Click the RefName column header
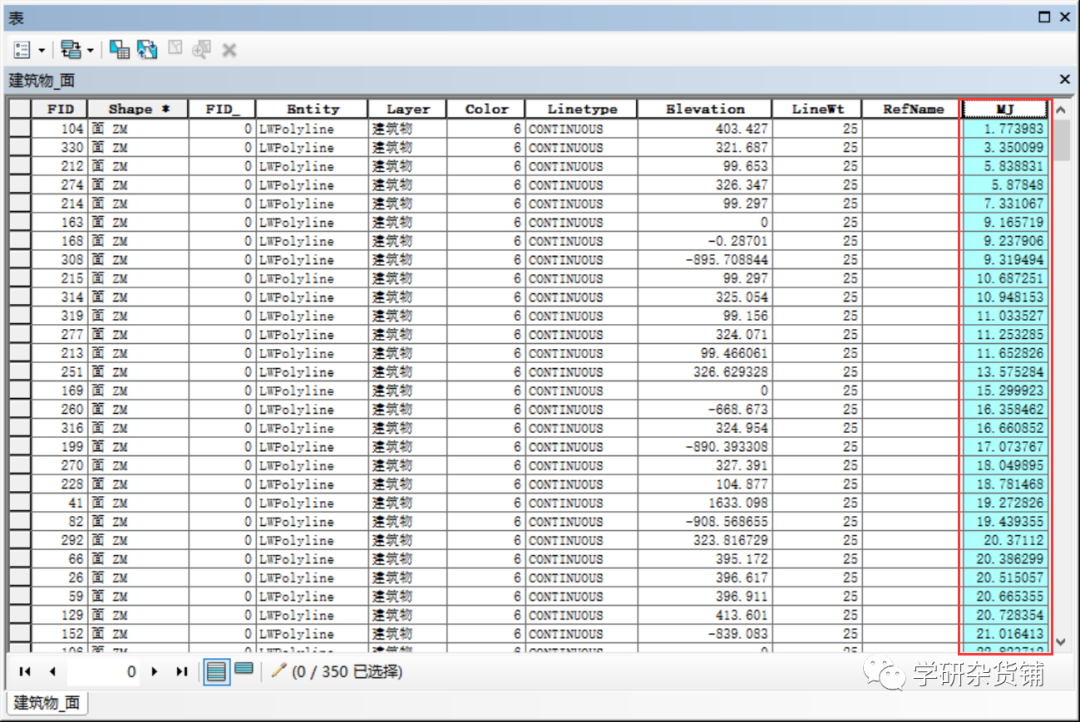 pyautogui.click(x=911, y=109)
